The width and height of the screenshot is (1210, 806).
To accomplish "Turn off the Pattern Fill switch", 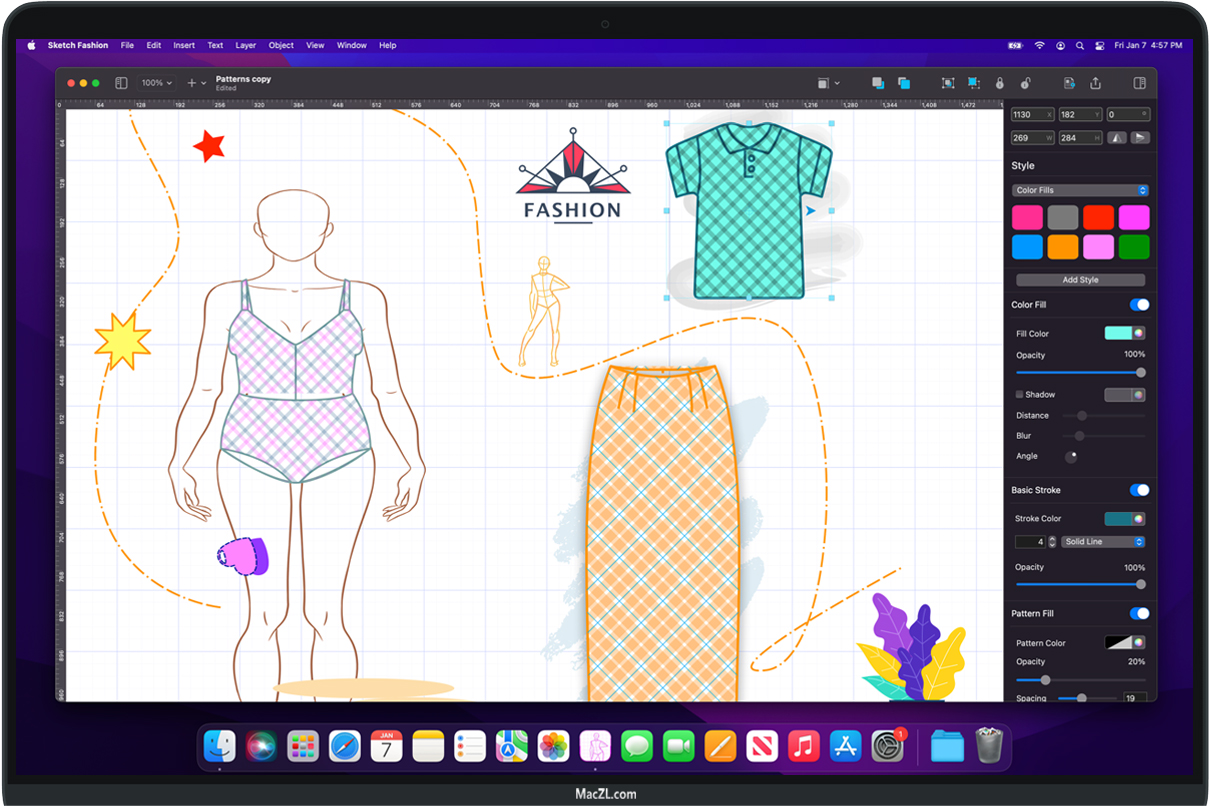I will pyautogui.click(x=1139, y=613).
